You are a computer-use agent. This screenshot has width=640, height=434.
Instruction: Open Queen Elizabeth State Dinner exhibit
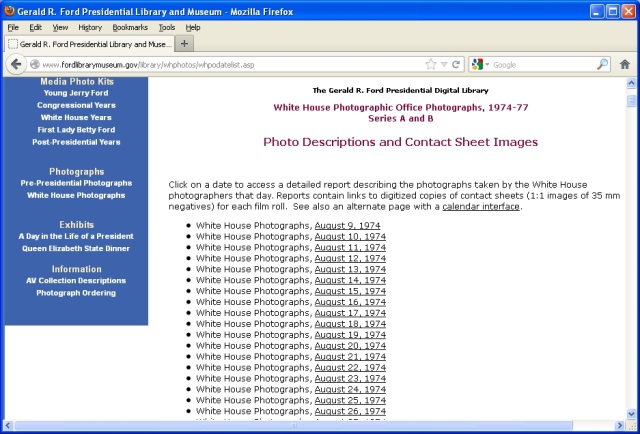coord(76,248)
